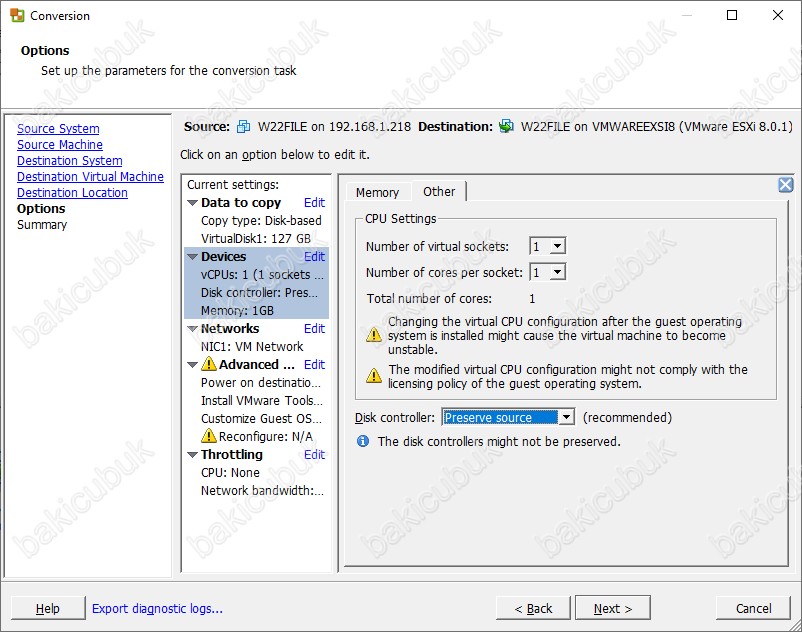This screenshot has height=632, width=802.
Task: Click the Data to copy heading
Action: (x=241, y=202)
